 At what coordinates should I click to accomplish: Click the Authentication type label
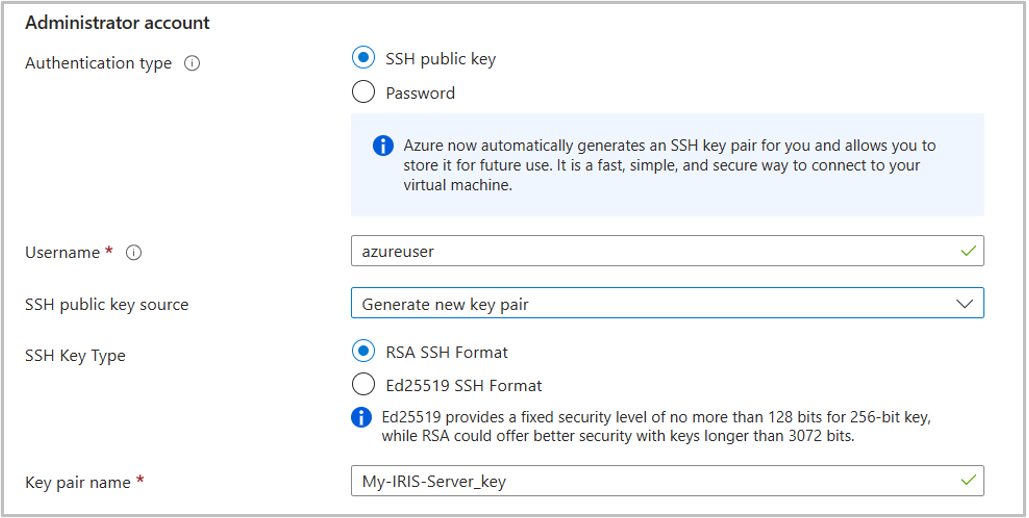pos(98,63)
